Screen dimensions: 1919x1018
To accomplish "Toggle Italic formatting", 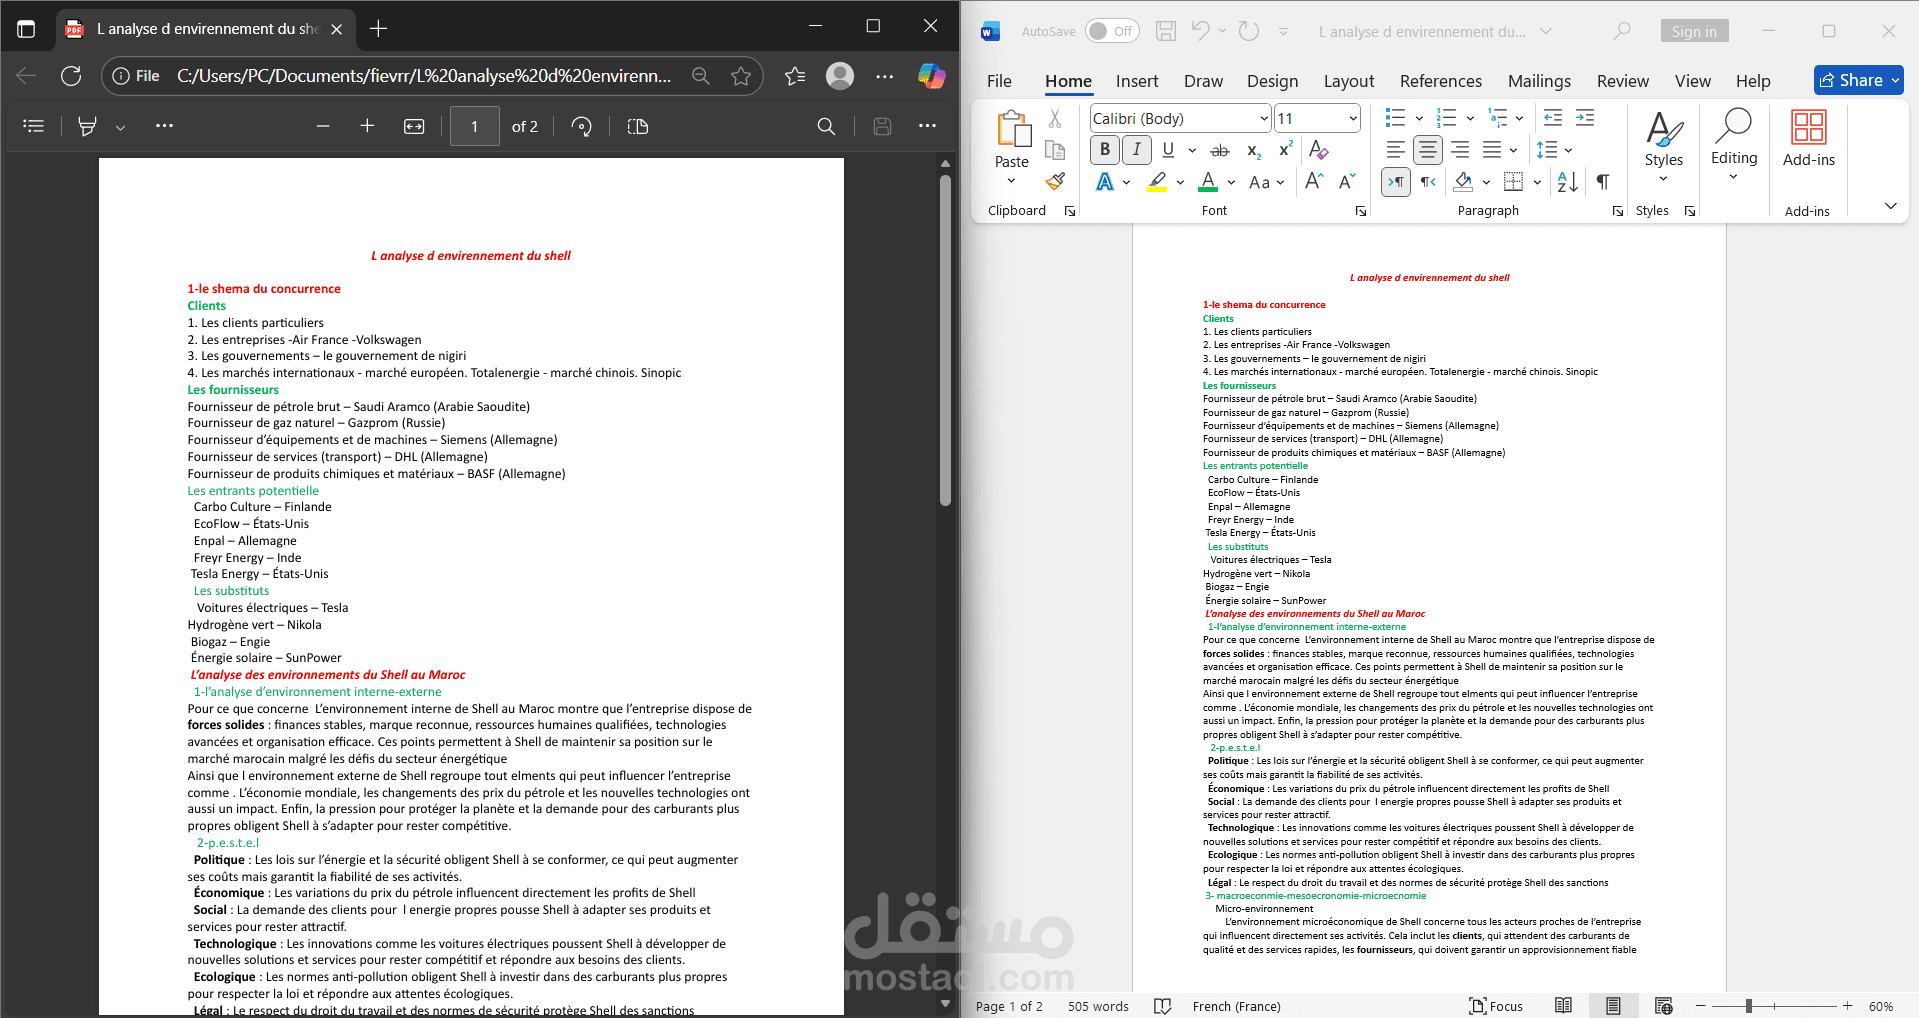I will (1137, 150).
